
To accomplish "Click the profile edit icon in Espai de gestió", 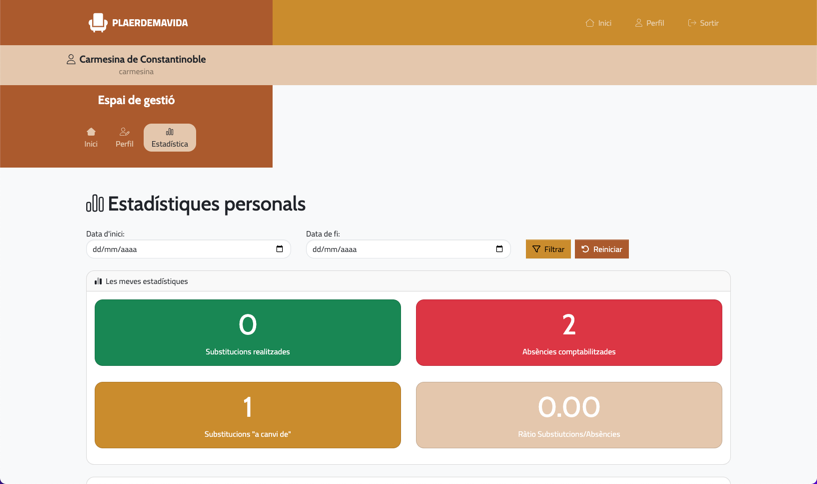I will click(x=124, y=132).
